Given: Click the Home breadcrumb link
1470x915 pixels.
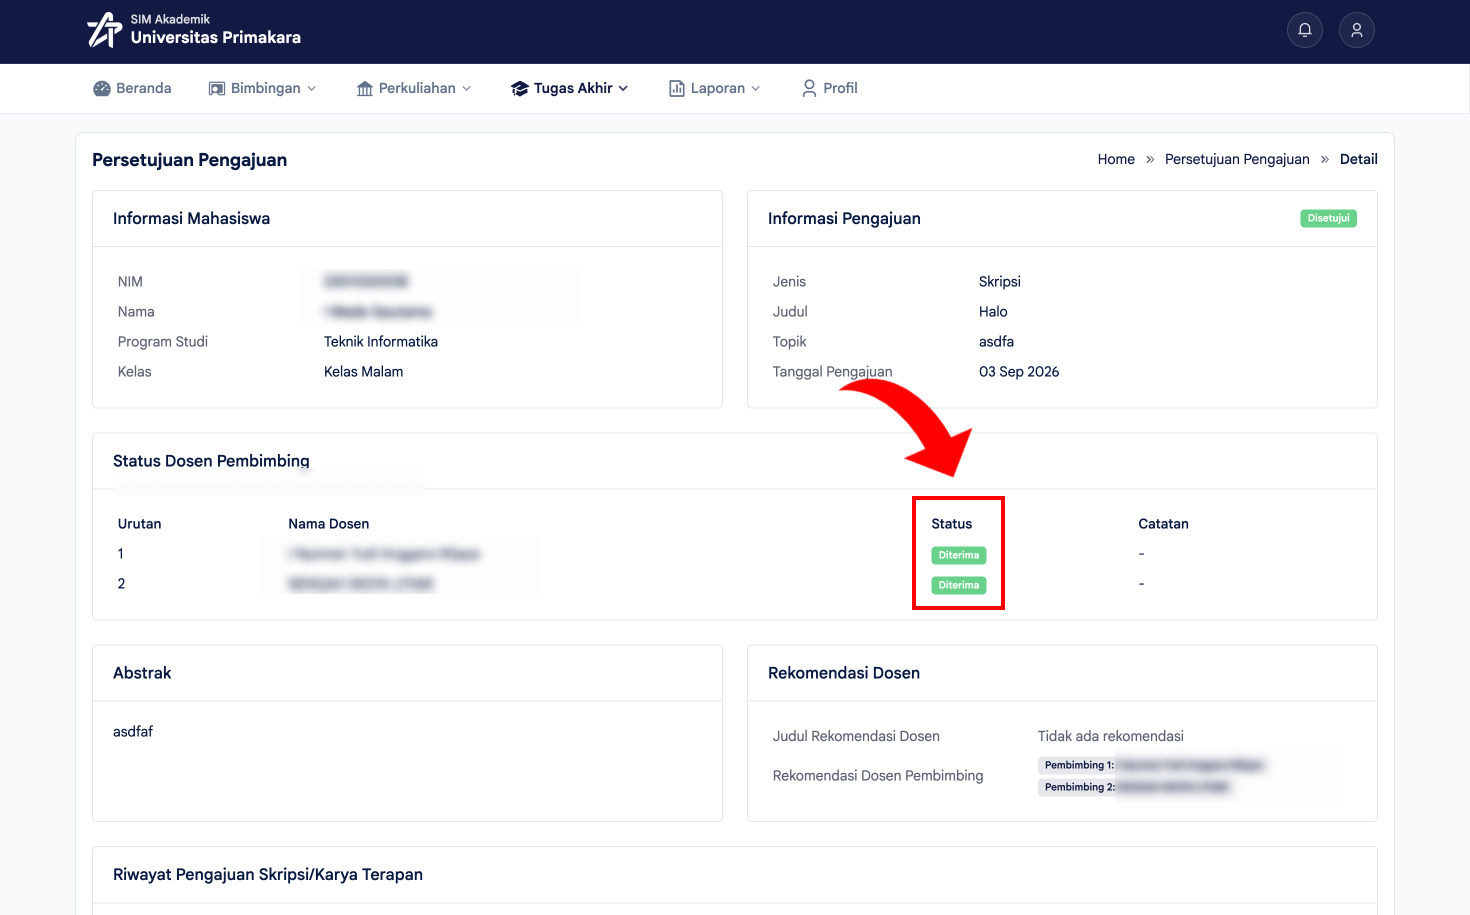Looking at the screenshot, I should [1116, 159].
